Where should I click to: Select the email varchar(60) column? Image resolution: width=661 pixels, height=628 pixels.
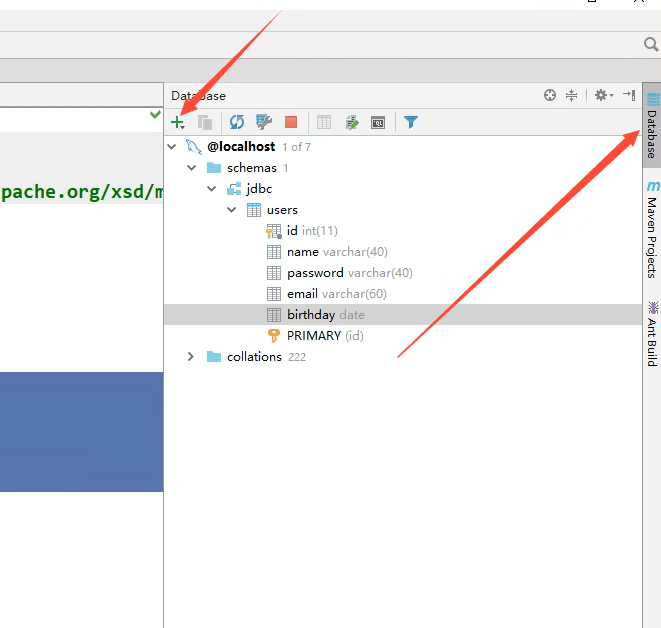click(x=403, y=294)
